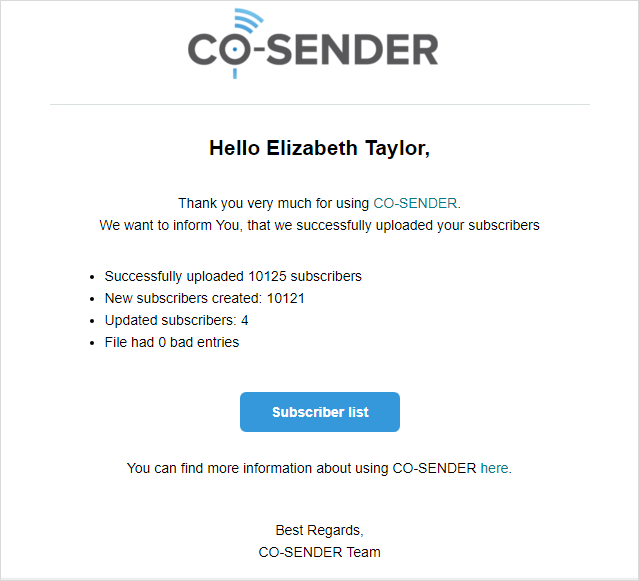Click the 'You can find more information' text
Screen dimensions: 639x581
pyautogui.click(x=302, y=468)
